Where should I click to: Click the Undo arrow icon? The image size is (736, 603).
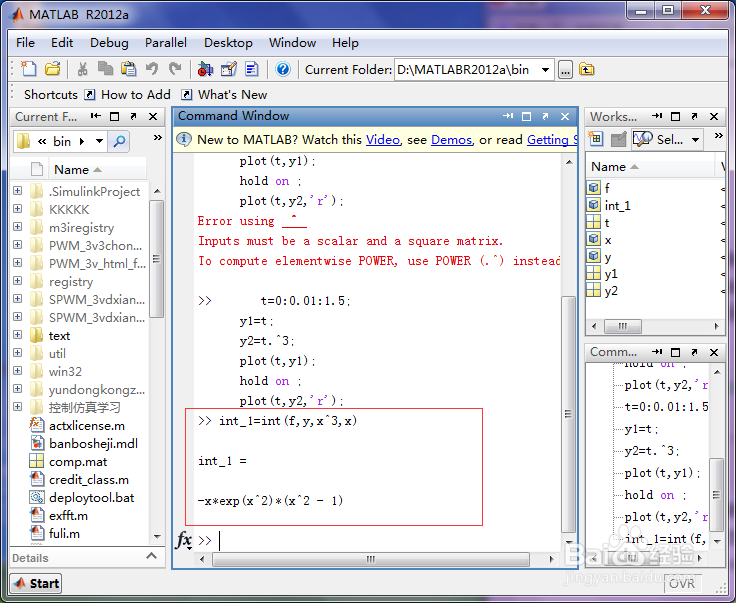[152, 69]
